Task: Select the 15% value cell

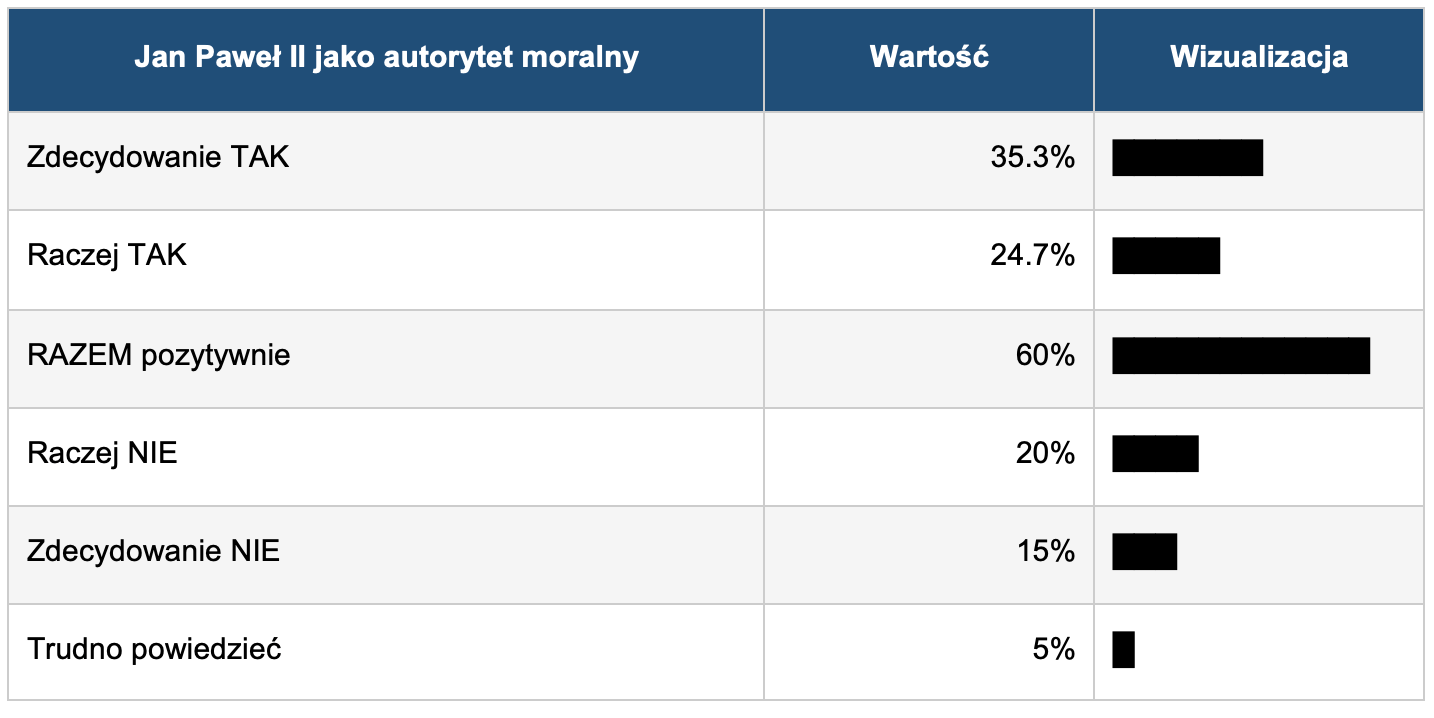Action: [1046, 551]
